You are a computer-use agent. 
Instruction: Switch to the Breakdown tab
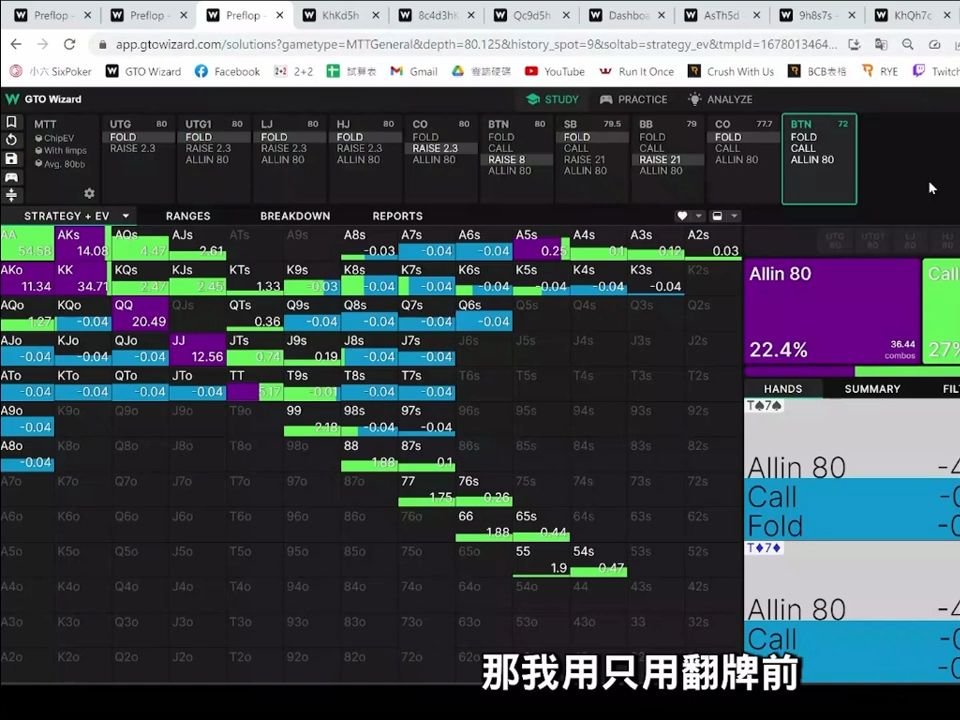pos(295,216)
